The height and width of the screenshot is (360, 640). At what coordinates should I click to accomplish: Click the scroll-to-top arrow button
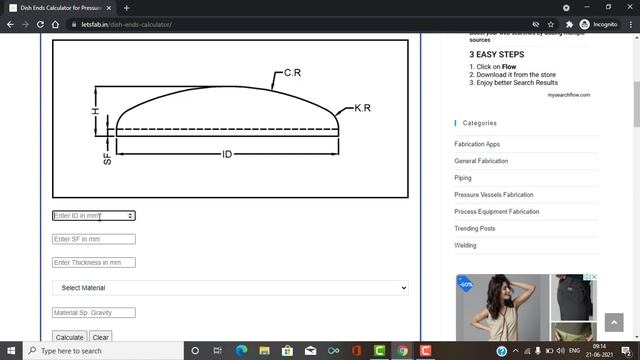[x=614, y=322]
